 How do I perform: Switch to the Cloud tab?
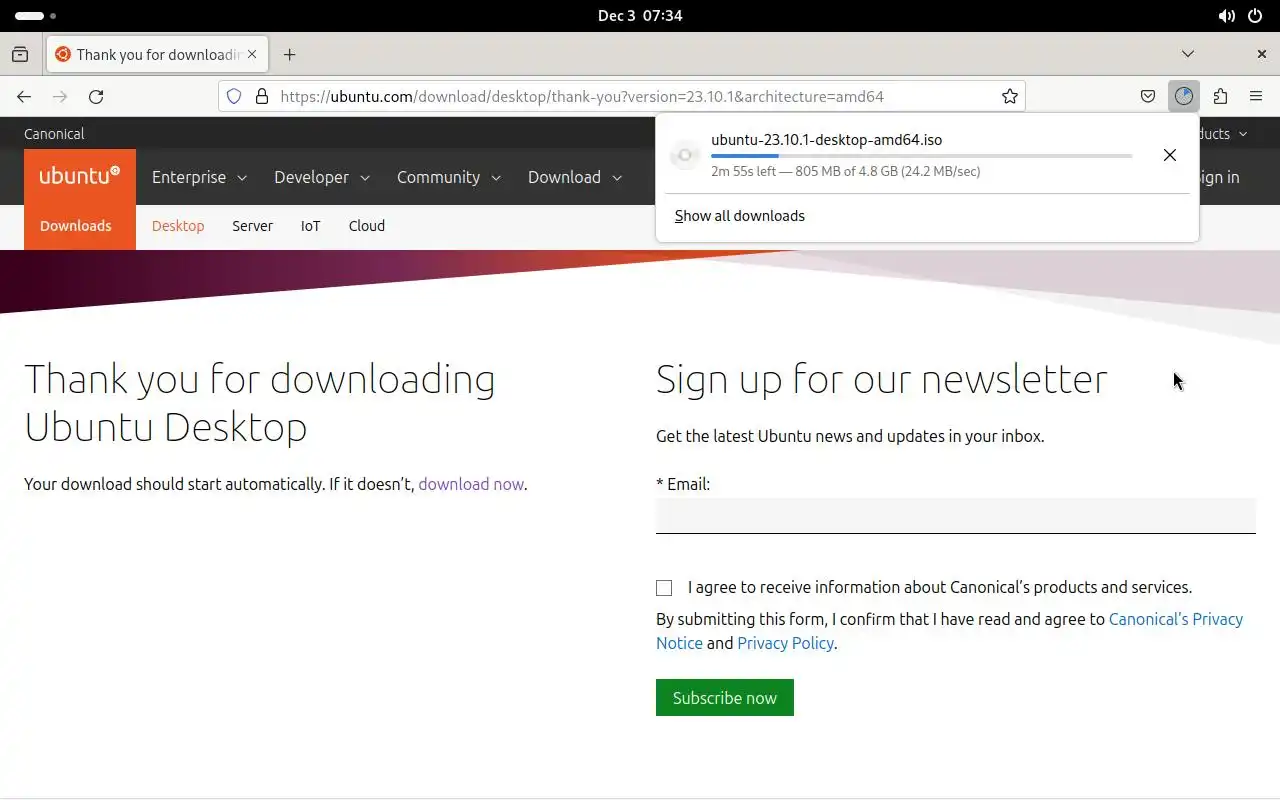(x=367, y=226)
